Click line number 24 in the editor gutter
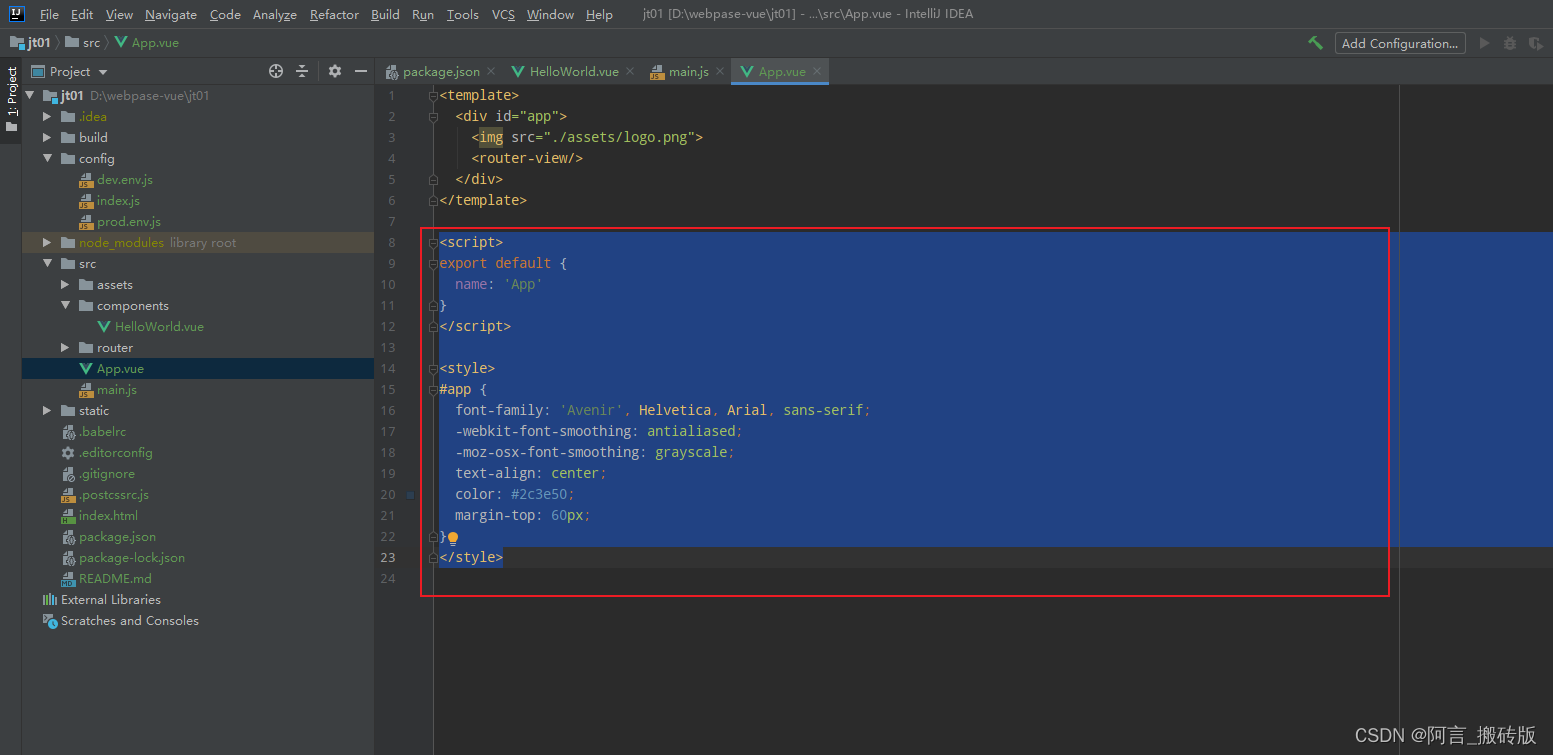Viewport: 1553px width, 755px height. (x=388, y=578)
